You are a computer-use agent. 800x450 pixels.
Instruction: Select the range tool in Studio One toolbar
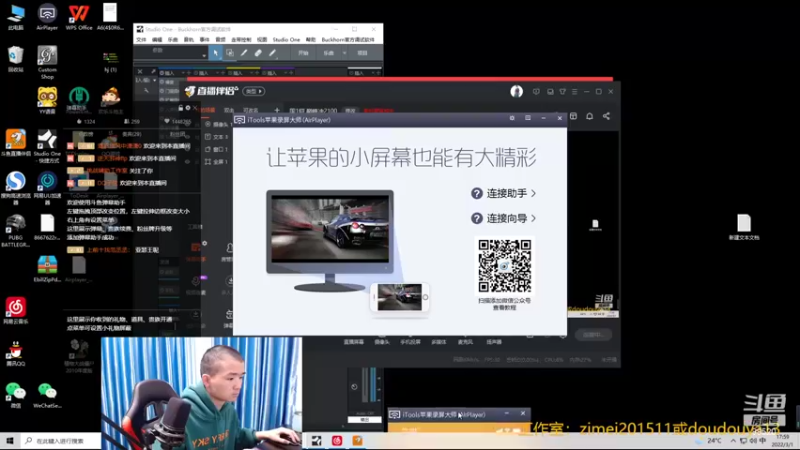pos(230,53)
